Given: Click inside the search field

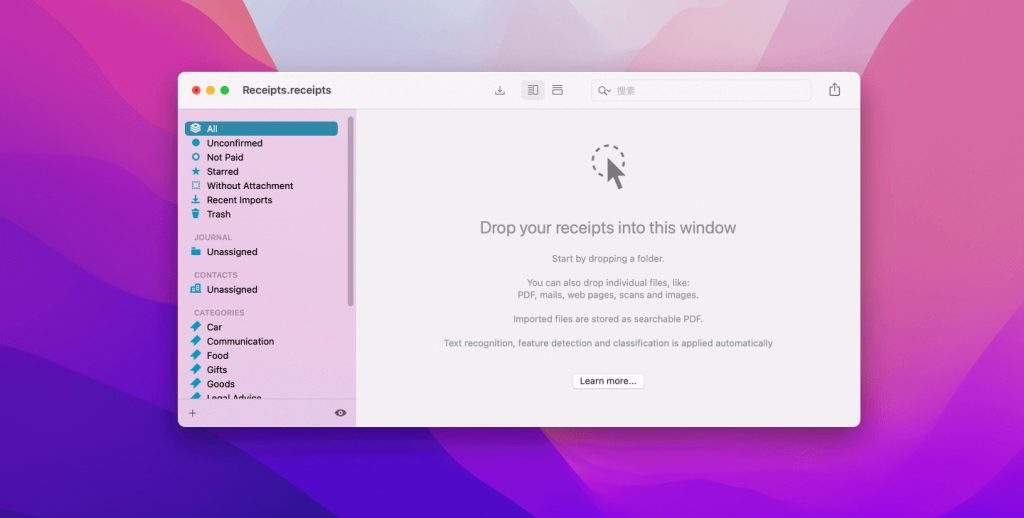Looking at the screenshot, I should point(710,90).
